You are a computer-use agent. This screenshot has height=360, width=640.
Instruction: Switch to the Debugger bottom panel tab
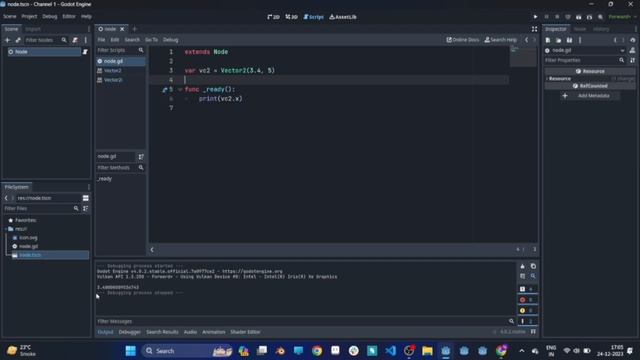[129, 332]
